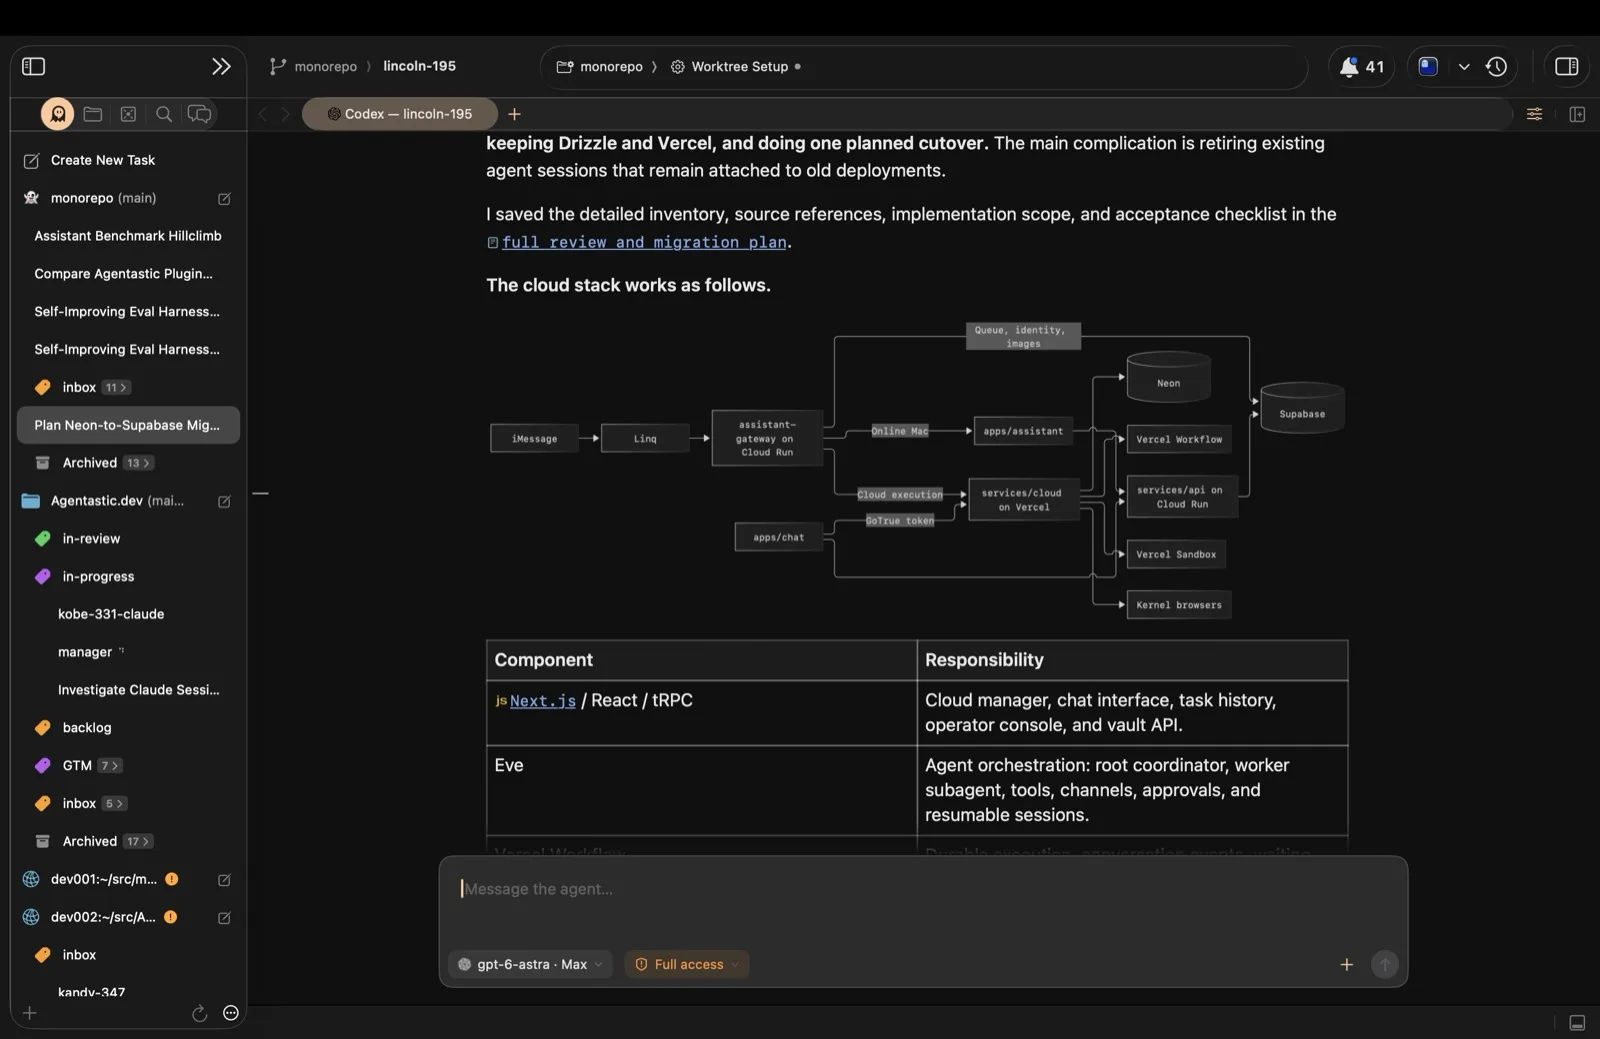Click new task icon beside monorepo (main)
The width and height of the screenshot is (1600, 1039).
coord(224,199)
